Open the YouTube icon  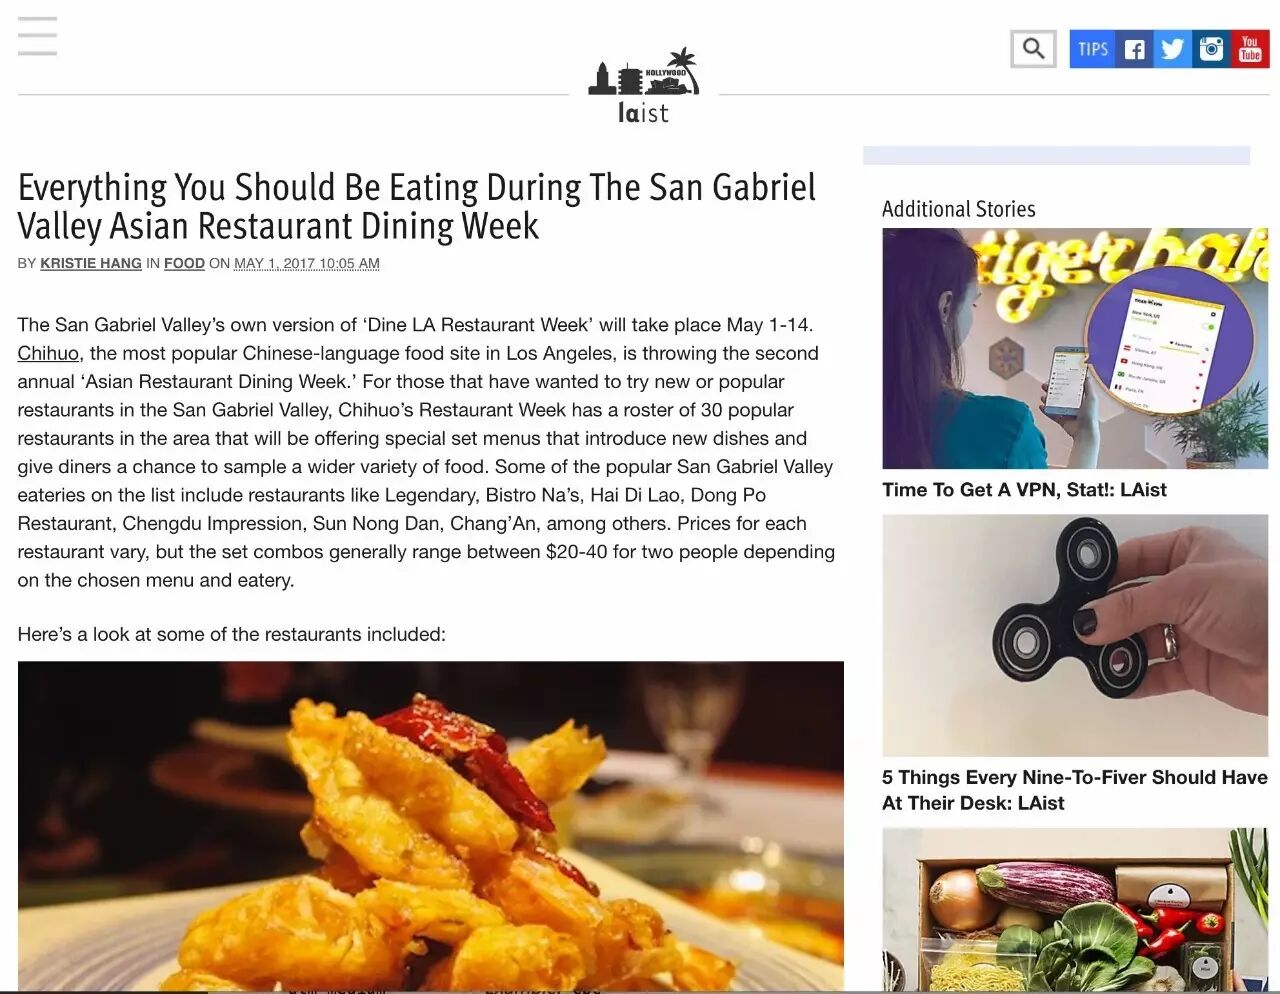coord(1250,49)
